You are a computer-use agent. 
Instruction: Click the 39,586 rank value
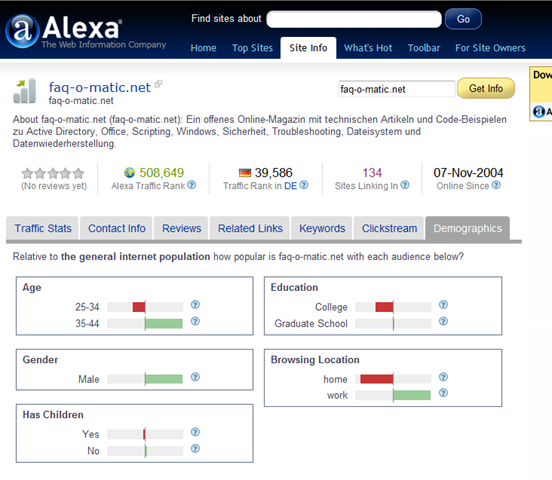click(273, 173)
